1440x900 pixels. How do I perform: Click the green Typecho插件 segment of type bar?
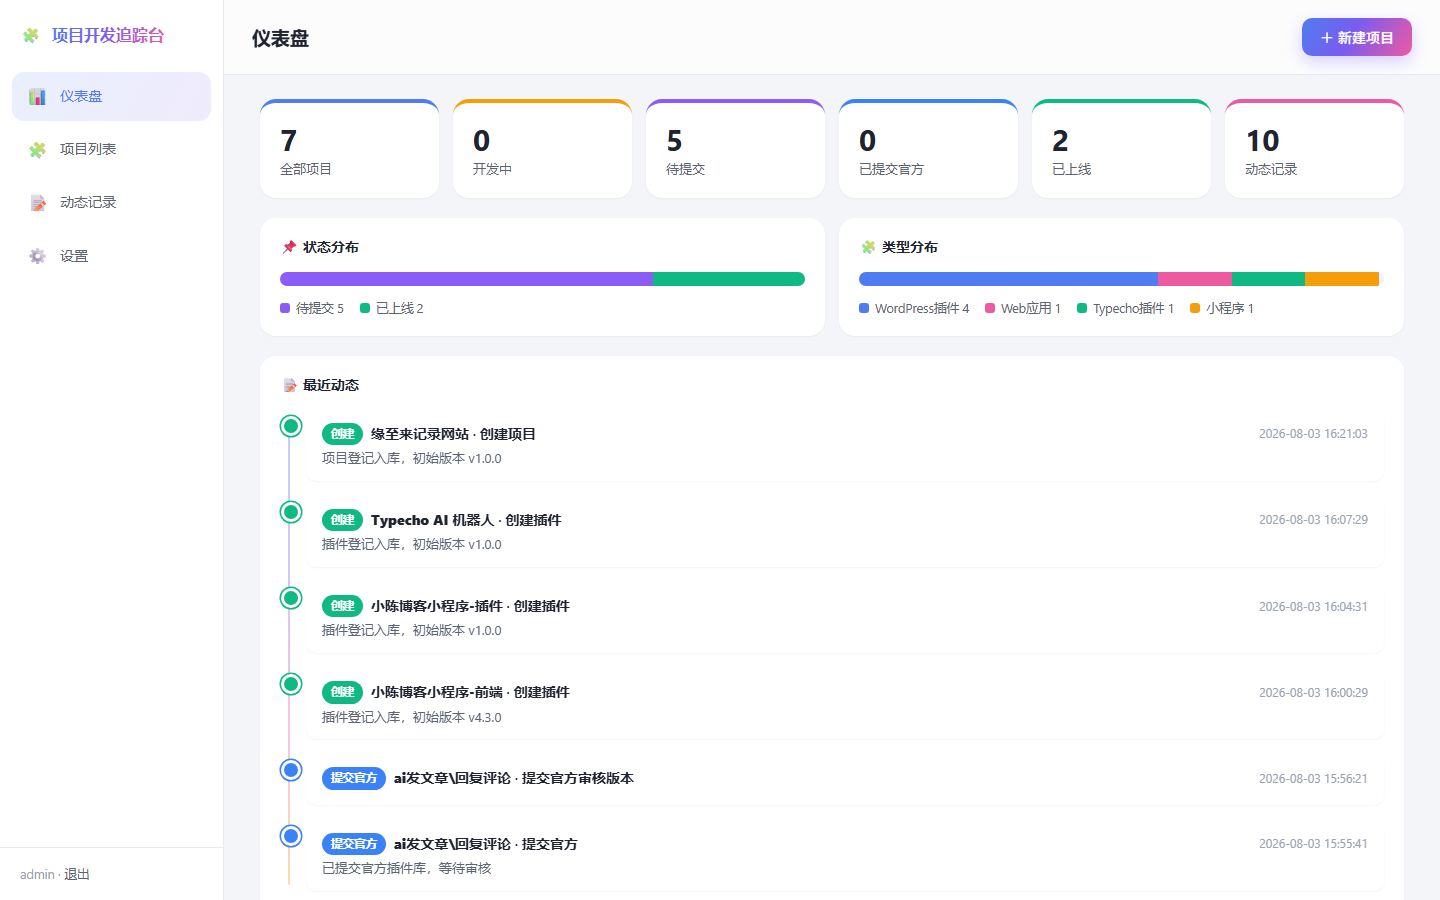pos(1268,279)
